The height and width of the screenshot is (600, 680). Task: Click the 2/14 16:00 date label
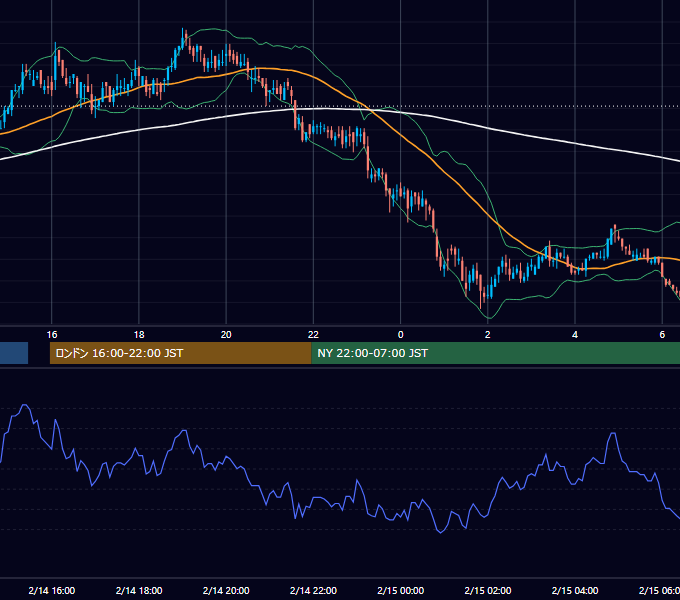click(x=52, y=590)
